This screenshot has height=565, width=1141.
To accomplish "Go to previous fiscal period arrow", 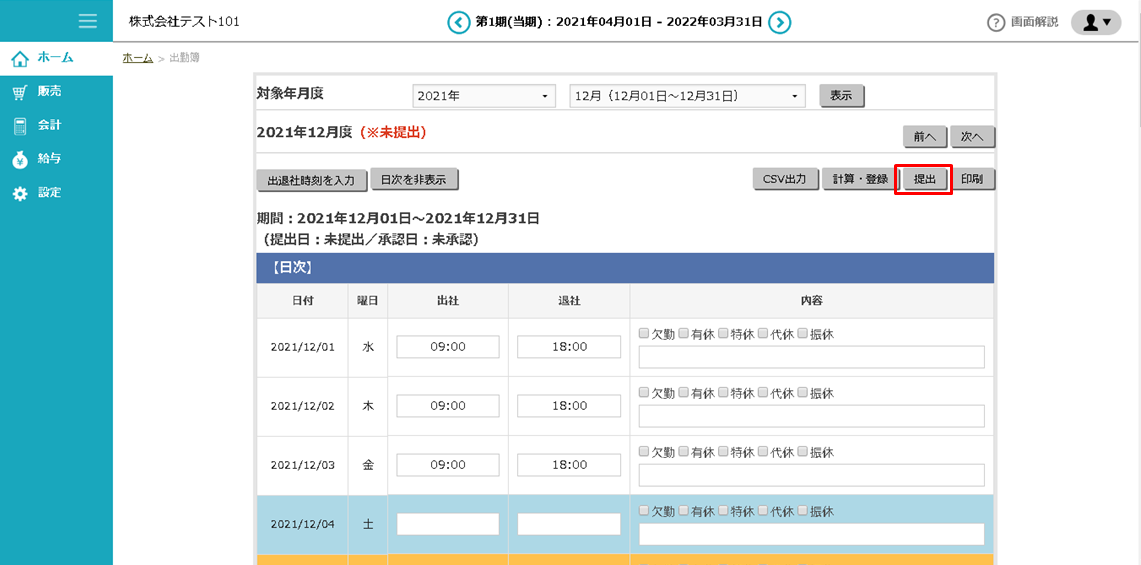I will pyautogui.click(x=458, y=22).
